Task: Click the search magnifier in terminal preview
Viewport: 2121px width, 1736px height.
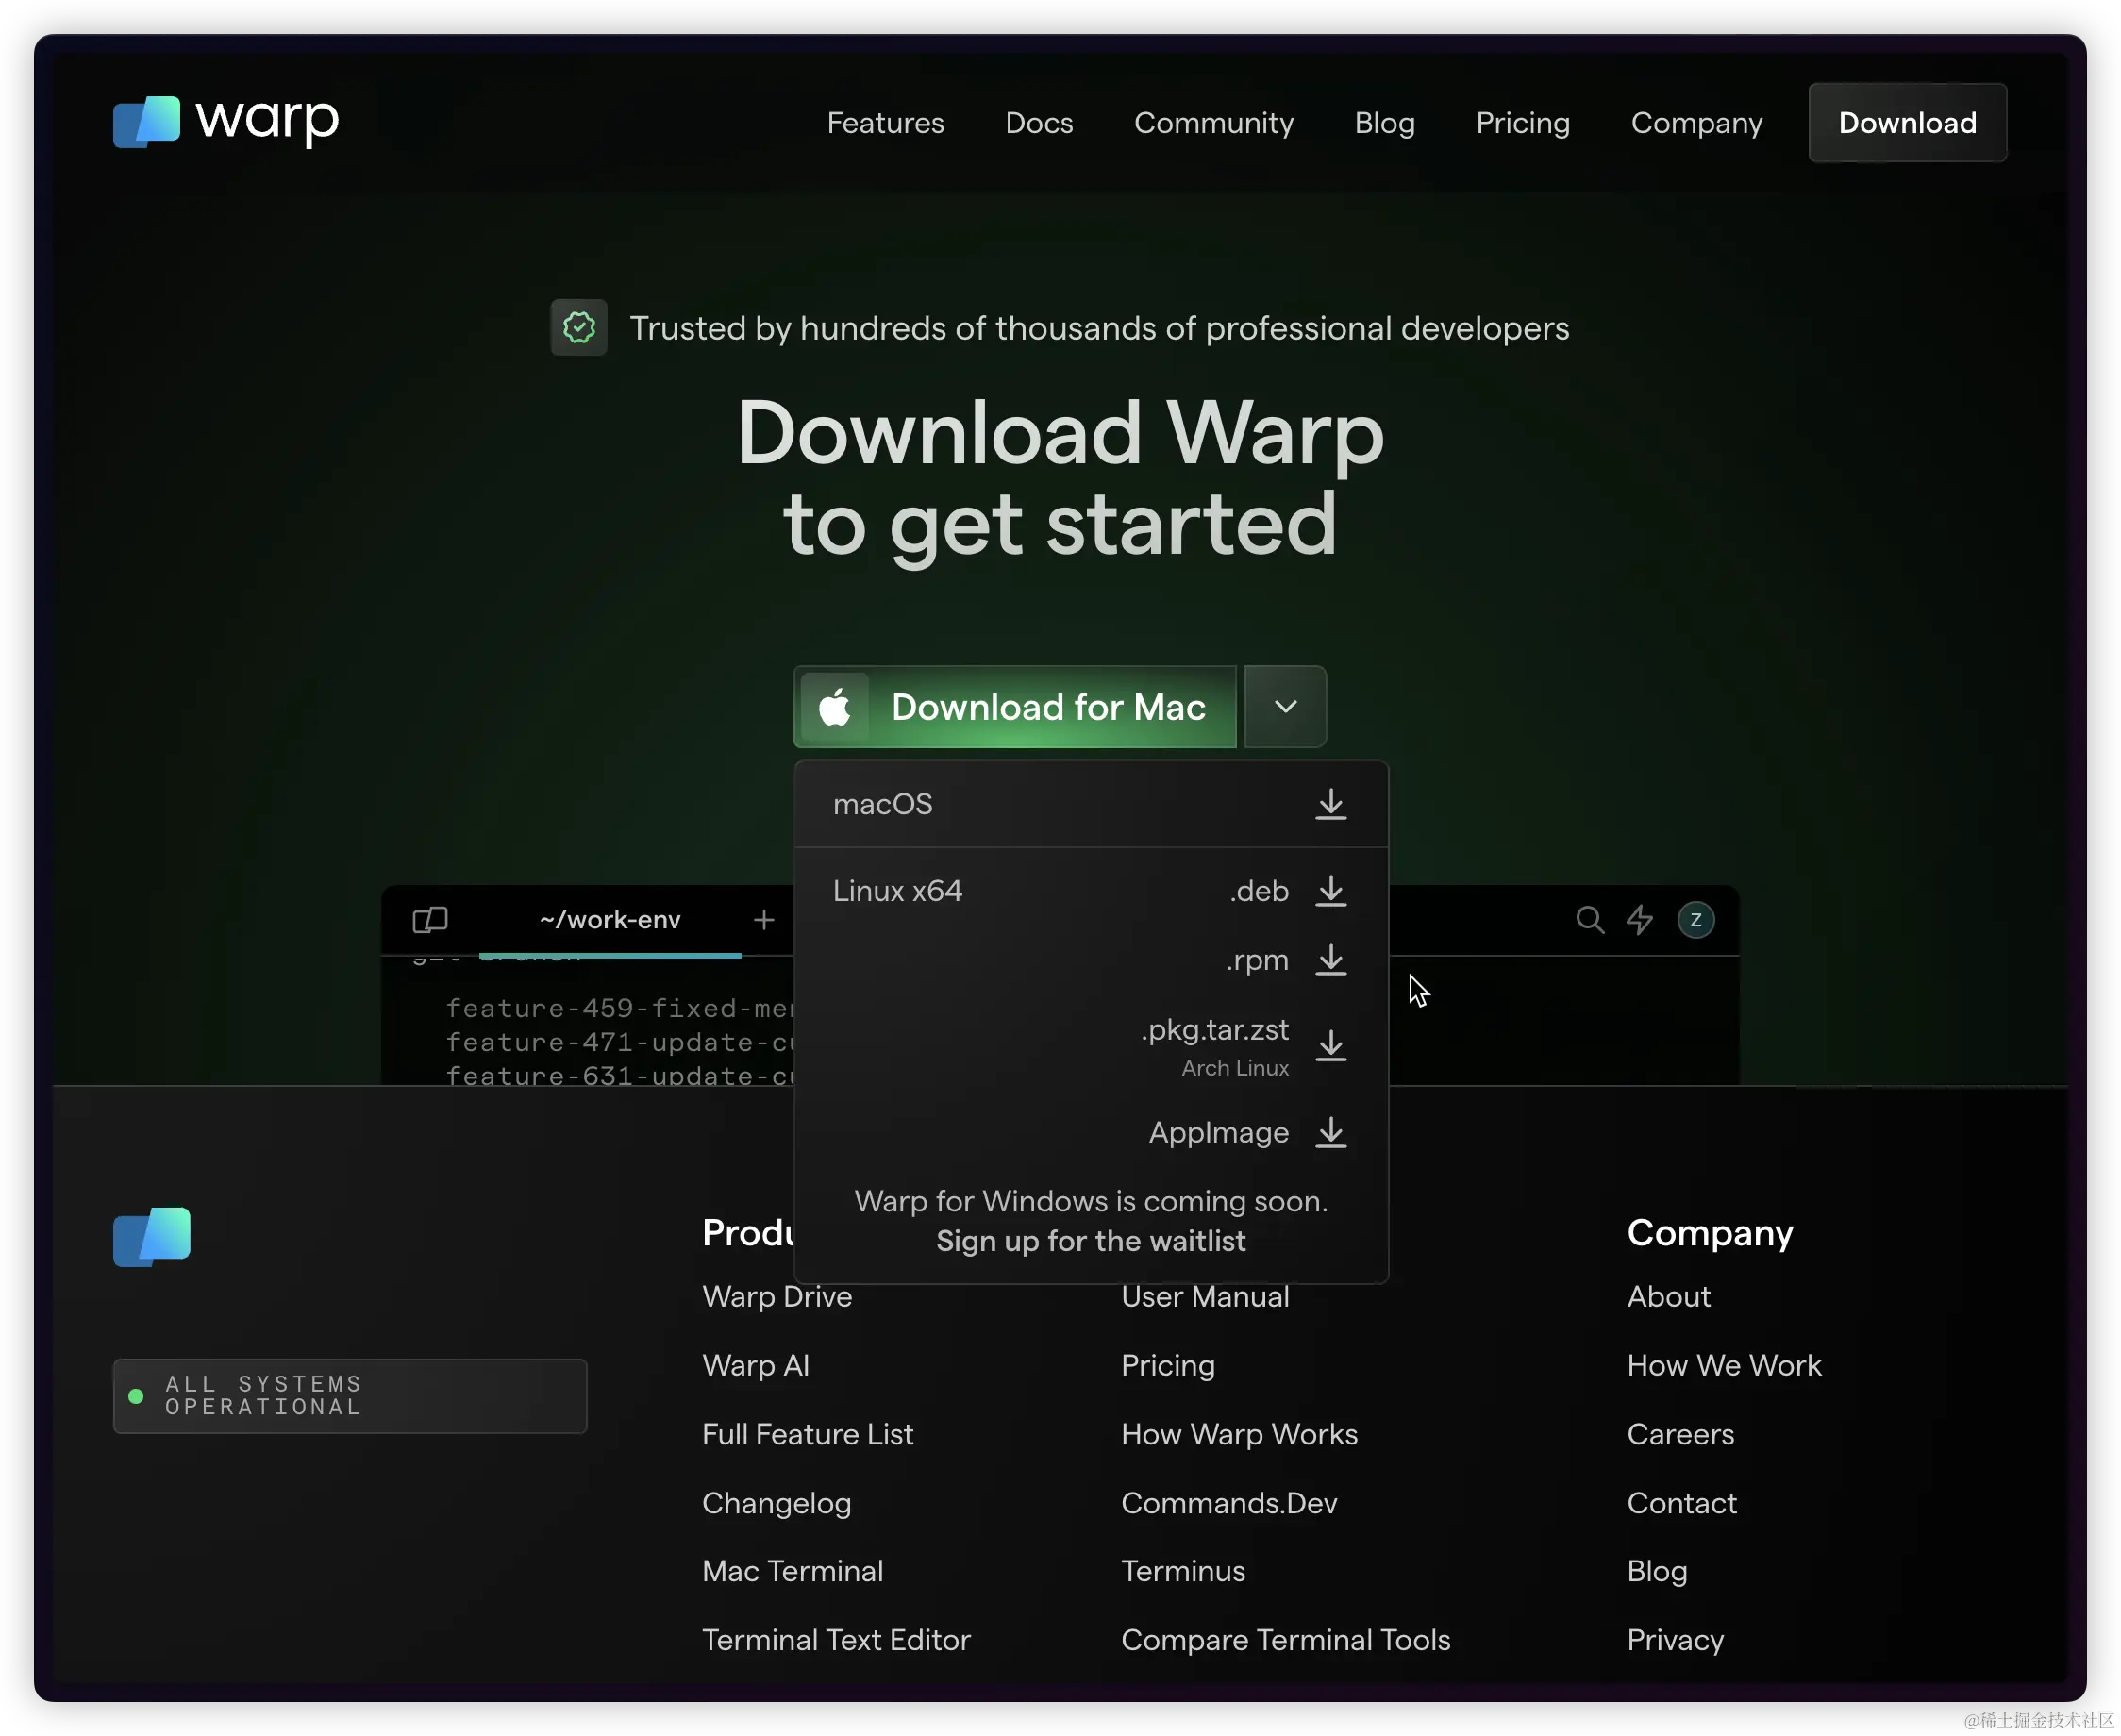Action: 1589,920
